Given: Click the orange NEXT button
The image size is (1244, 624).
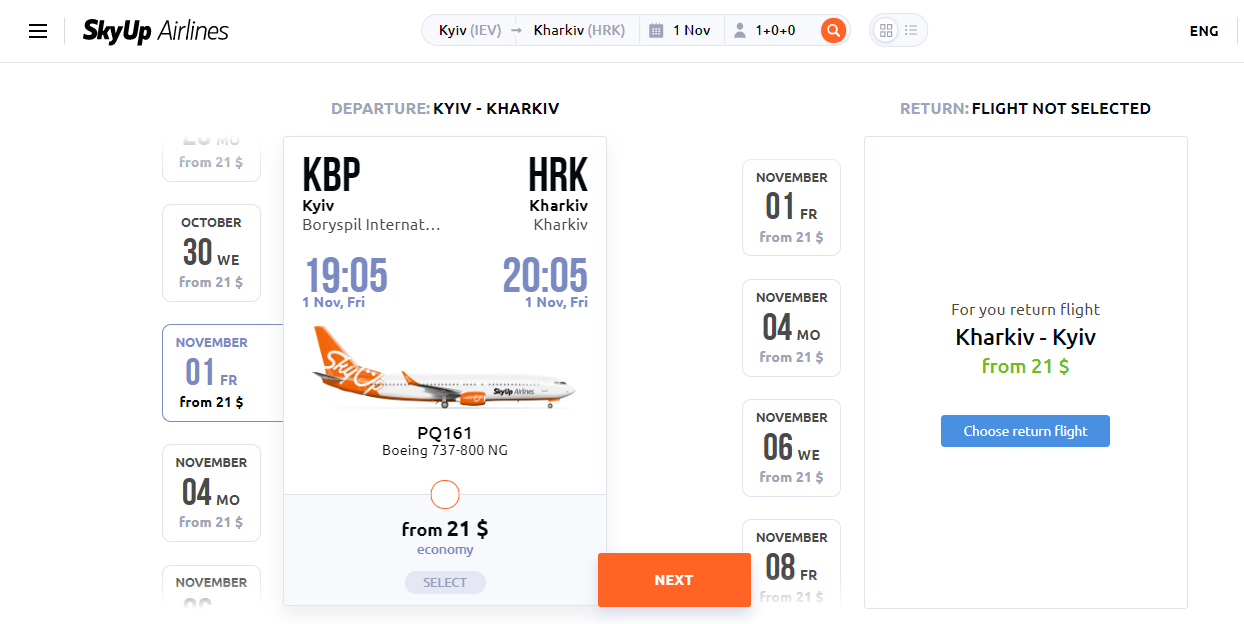Looking at the screenshot, I should 674,580.
